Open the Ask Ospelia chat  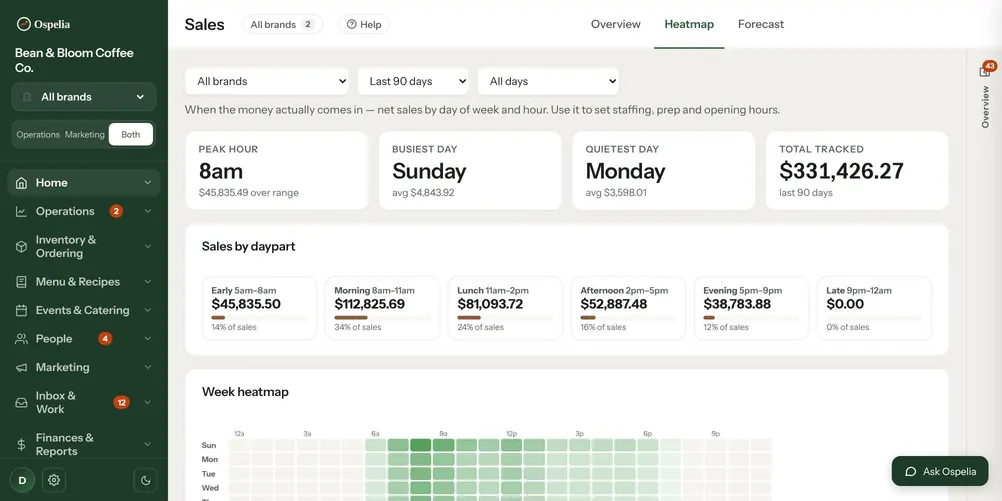[940, 472]
